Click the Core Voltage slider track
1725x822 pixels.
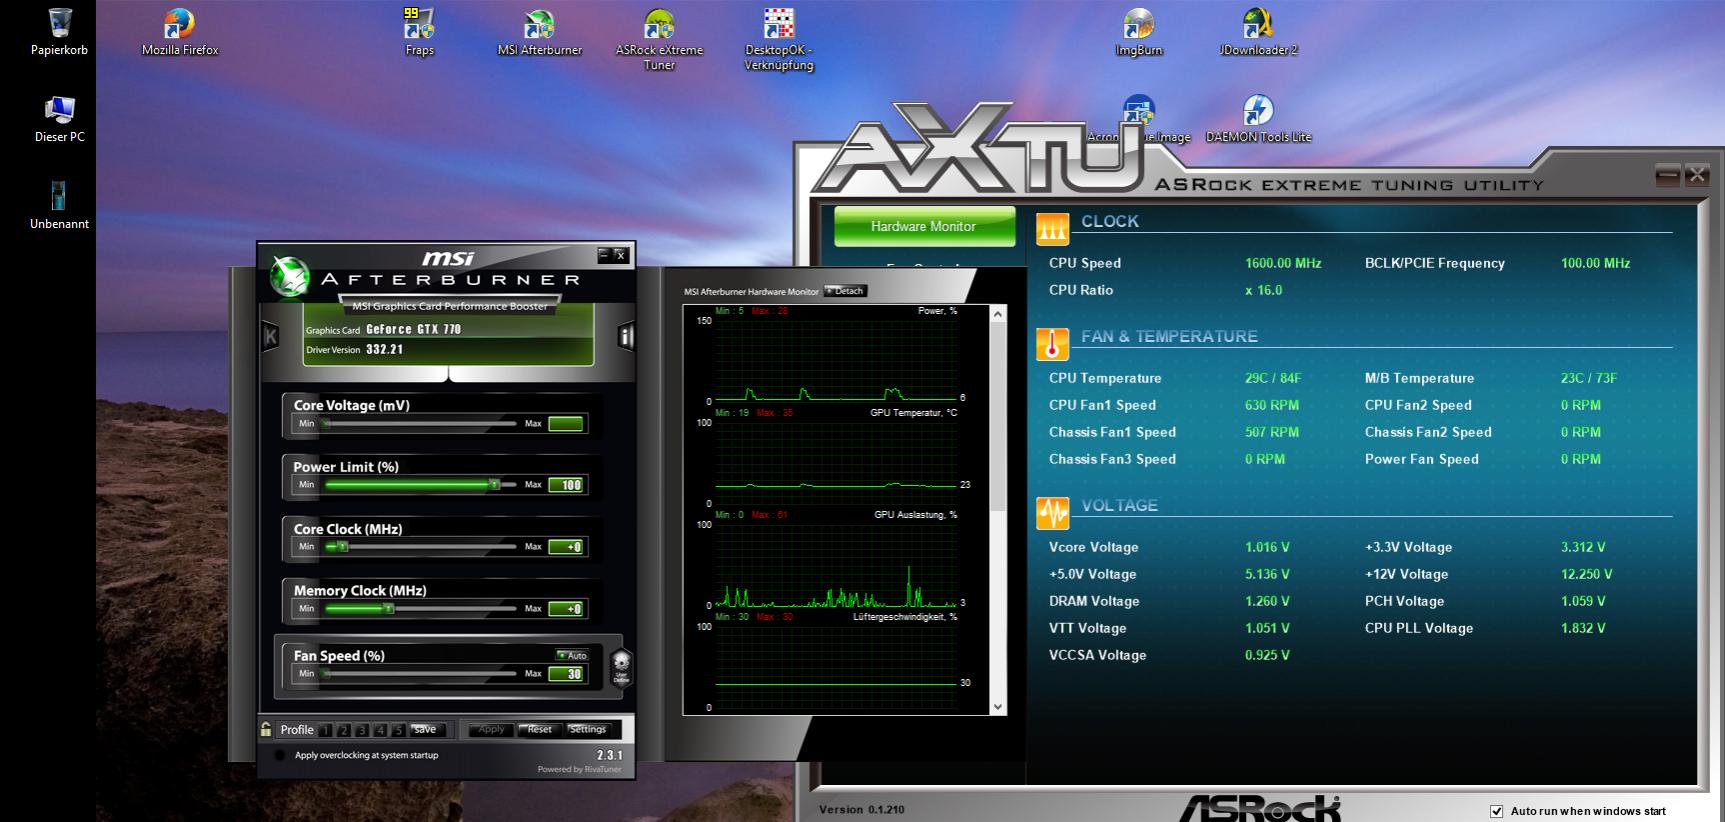pos(419,423)
